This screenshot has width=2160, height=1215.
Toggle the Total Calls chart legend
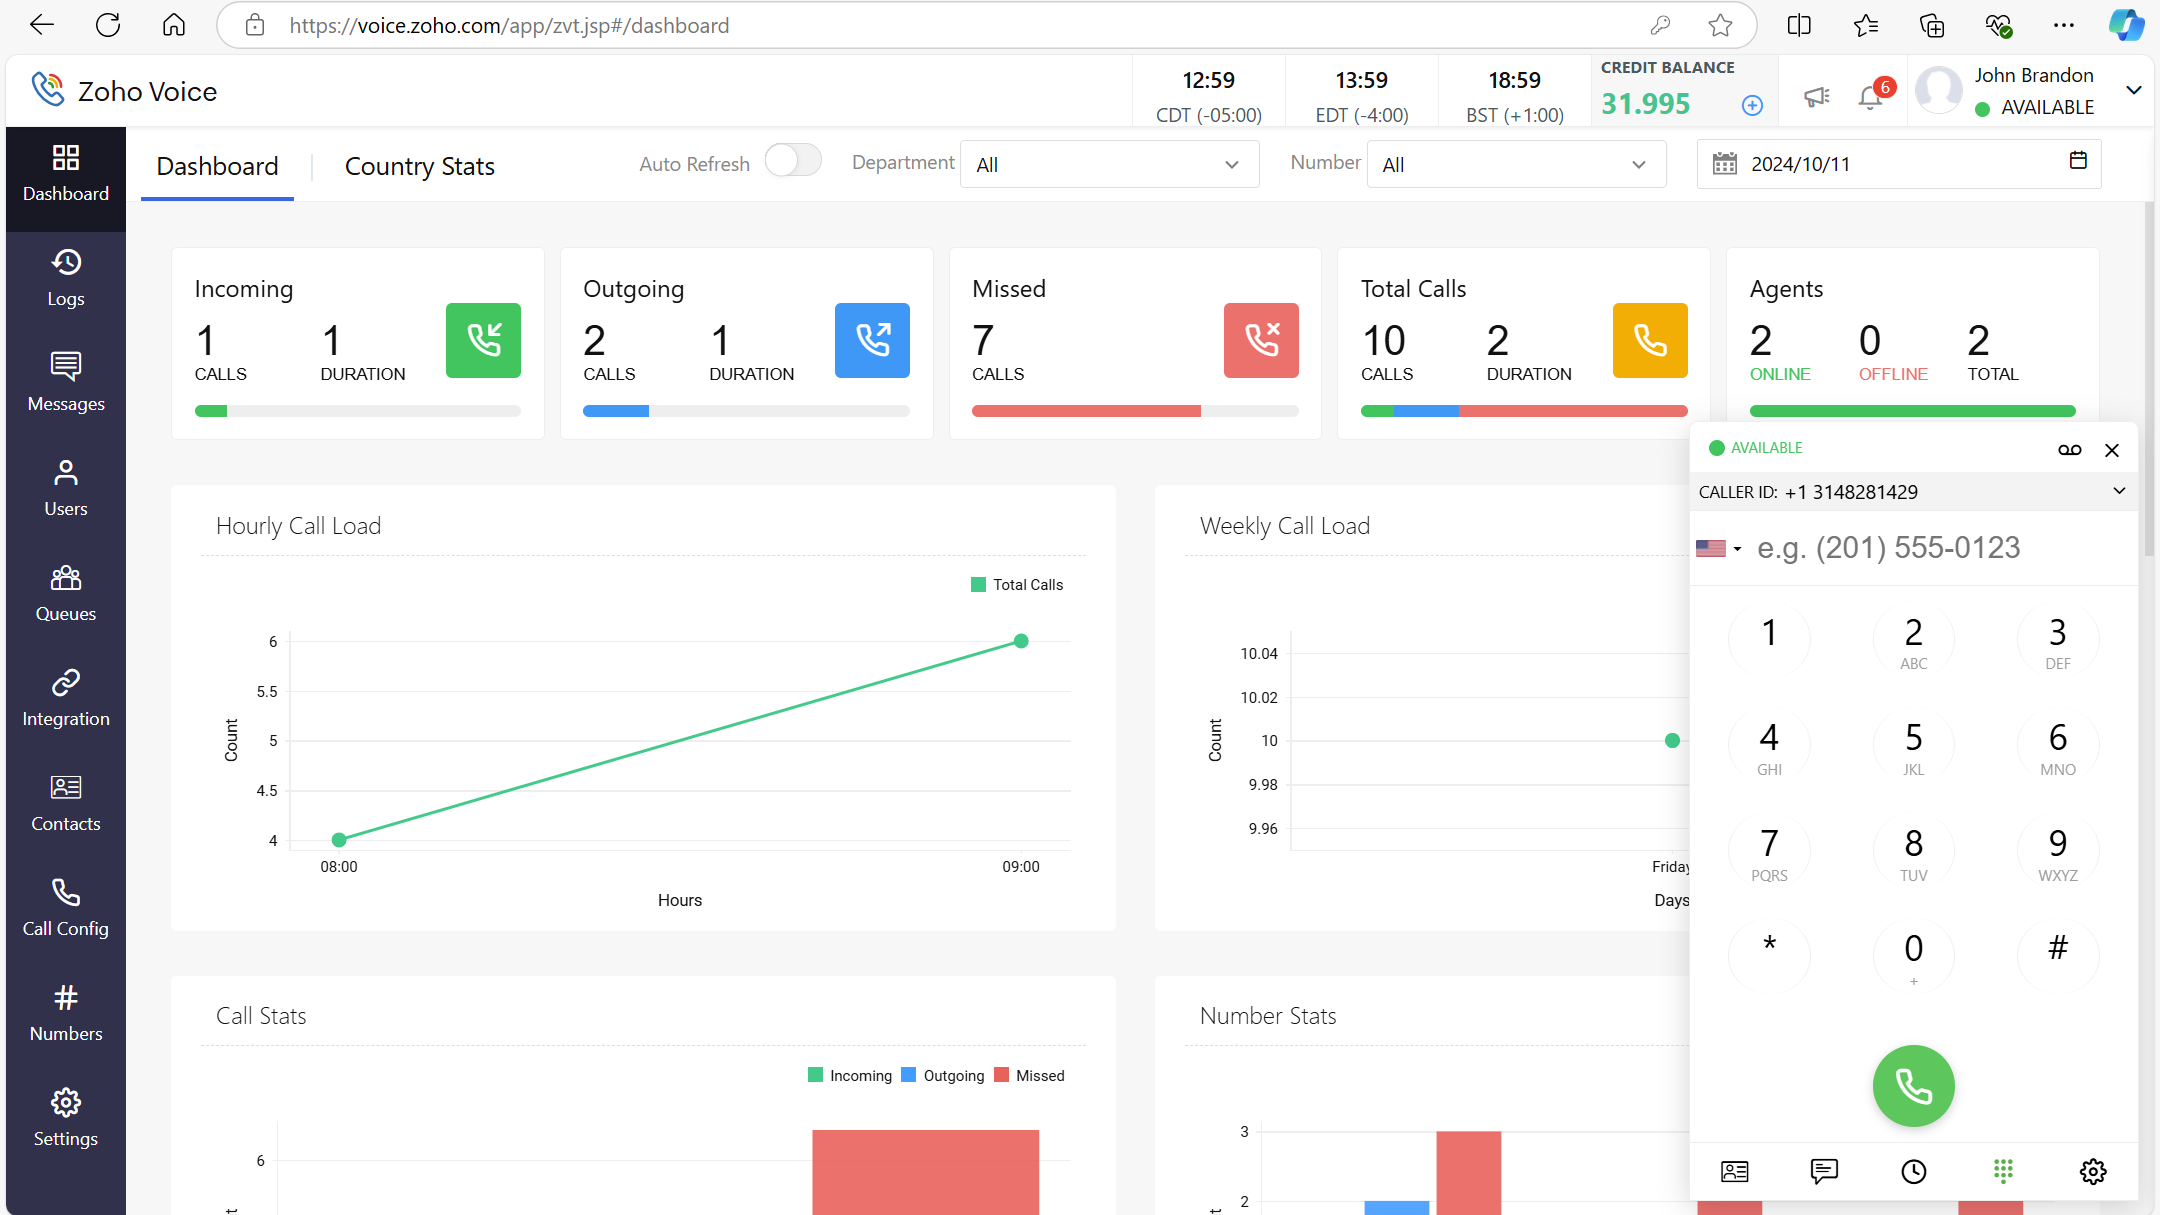pos(1017,585)
